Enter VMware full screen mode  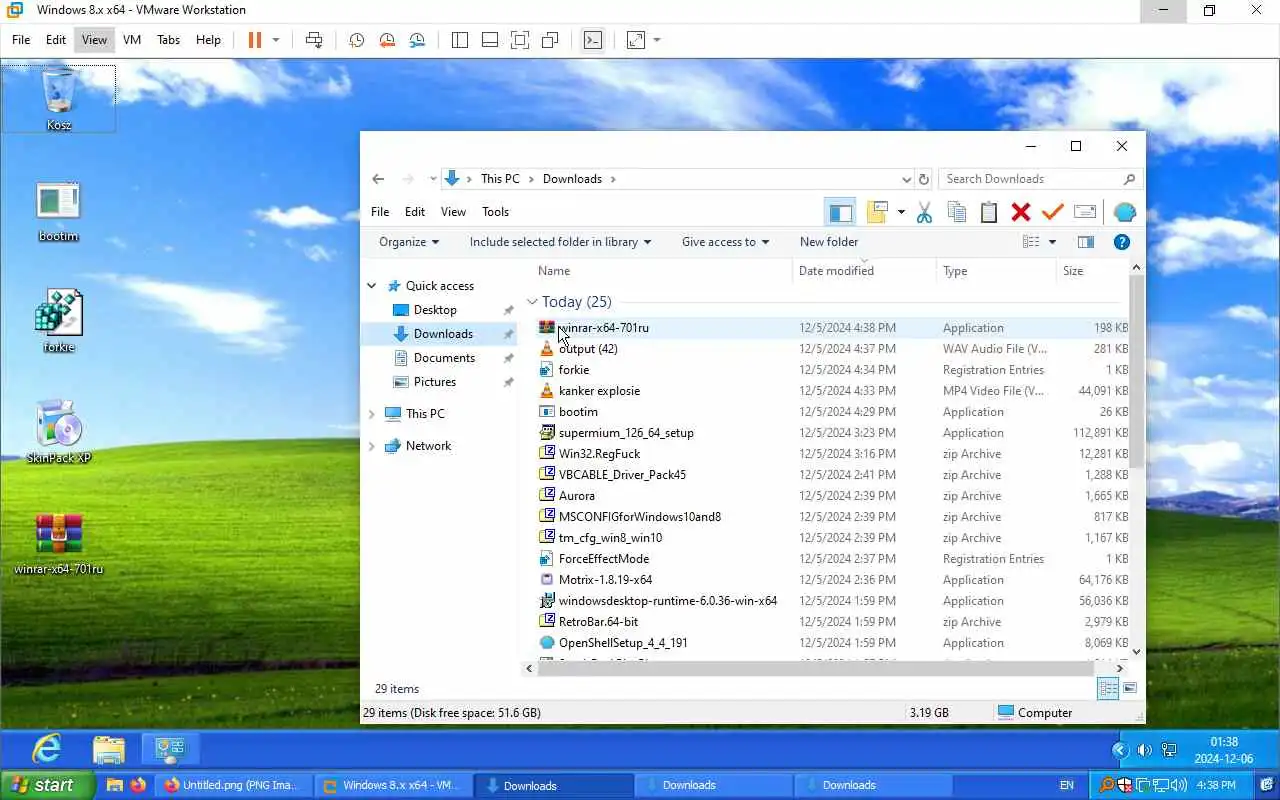tap(520, 40)
